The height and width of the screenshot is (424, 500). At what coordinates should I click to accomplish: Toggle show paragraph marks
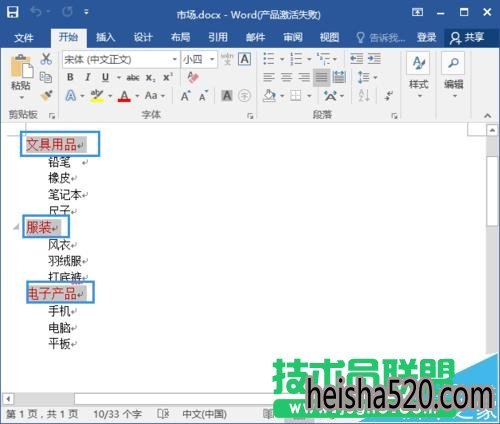point(389,96)
